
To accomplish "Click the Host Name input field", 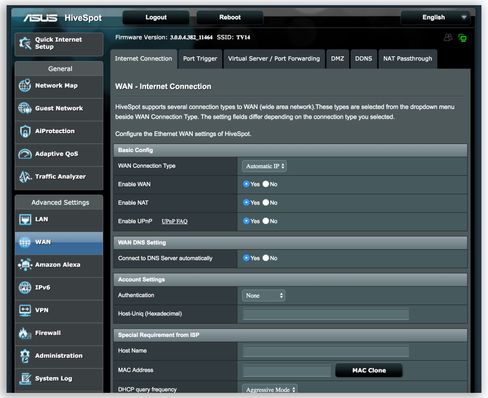I will [x=326, y=351].
